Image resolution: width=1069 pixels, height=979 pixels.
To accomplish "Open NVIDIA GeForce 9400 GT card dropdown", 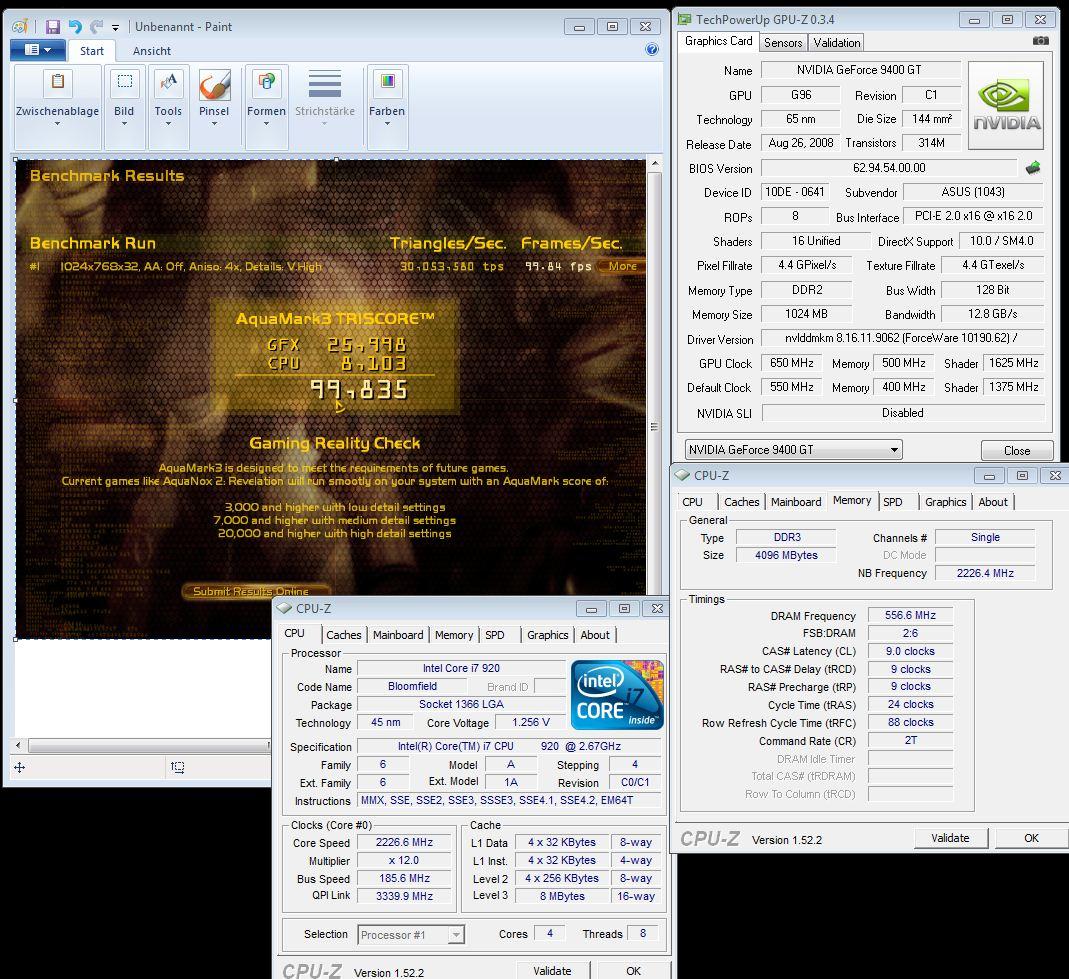I will point(794,450).
